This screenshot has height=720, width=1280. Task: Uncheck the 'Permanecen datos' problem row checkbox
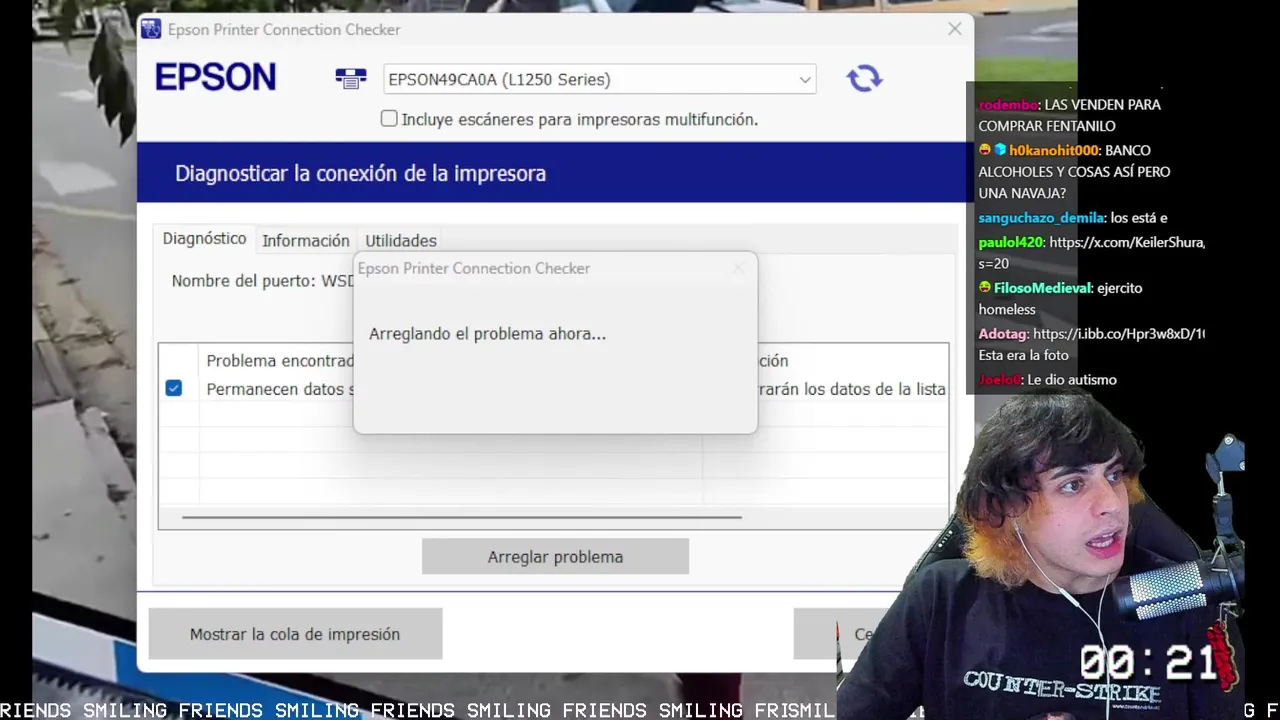[x=174, y=388]
